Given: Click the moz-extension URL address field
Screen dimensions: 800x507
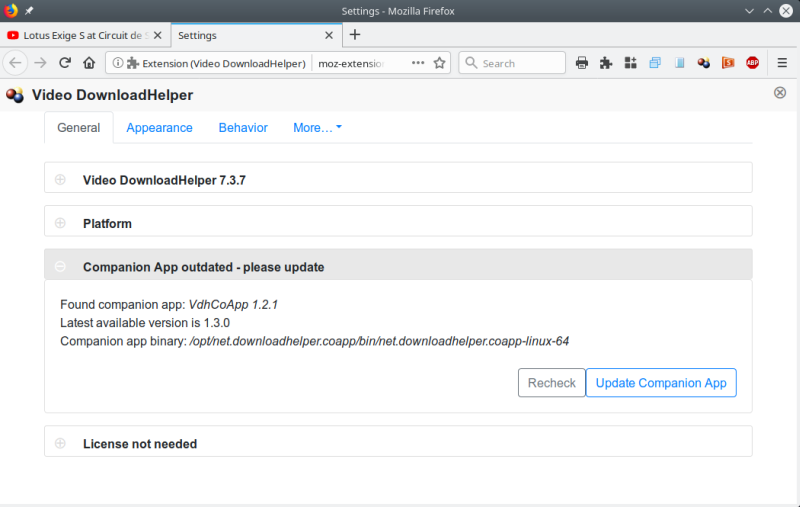Looking at the screenshot, I should 352,63.
